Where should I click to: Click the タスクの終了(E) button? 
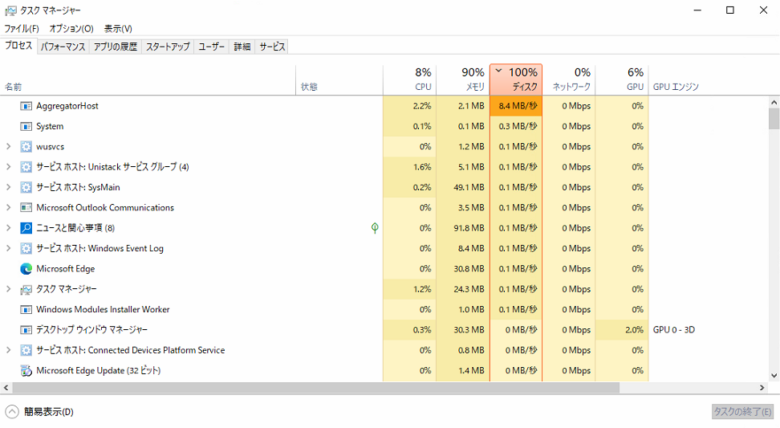[743, 412]
